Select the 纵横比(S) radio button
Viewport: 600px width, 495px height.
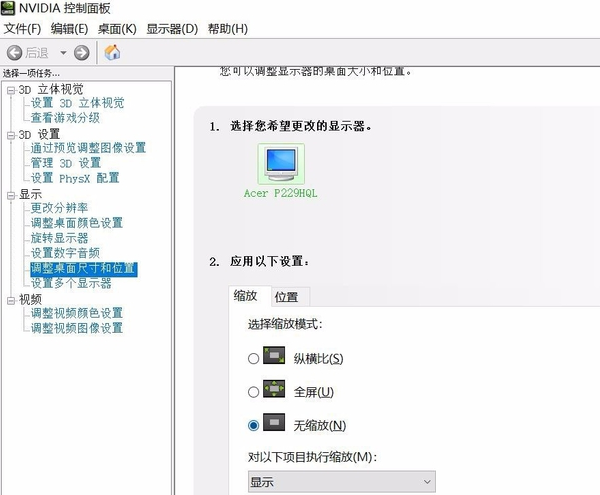253,359
